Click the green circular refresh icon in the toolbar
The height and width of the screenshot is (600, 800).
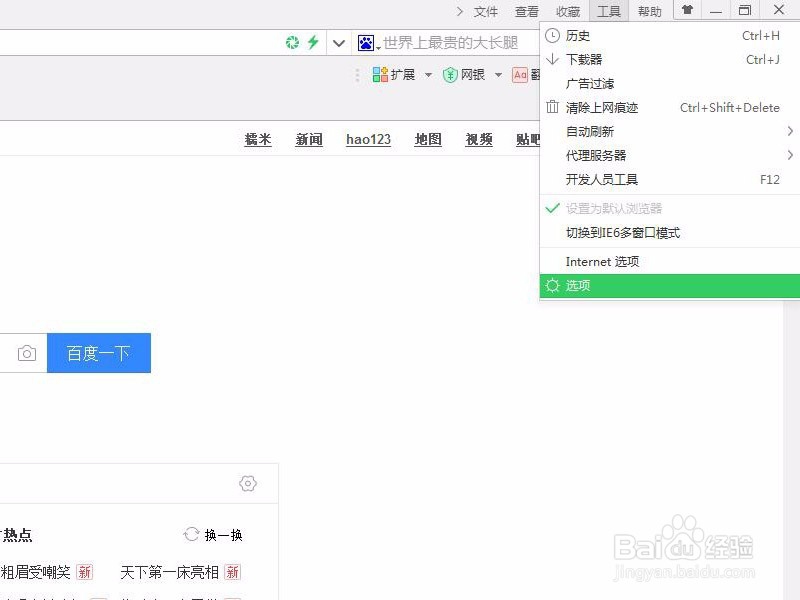point(292,44)
